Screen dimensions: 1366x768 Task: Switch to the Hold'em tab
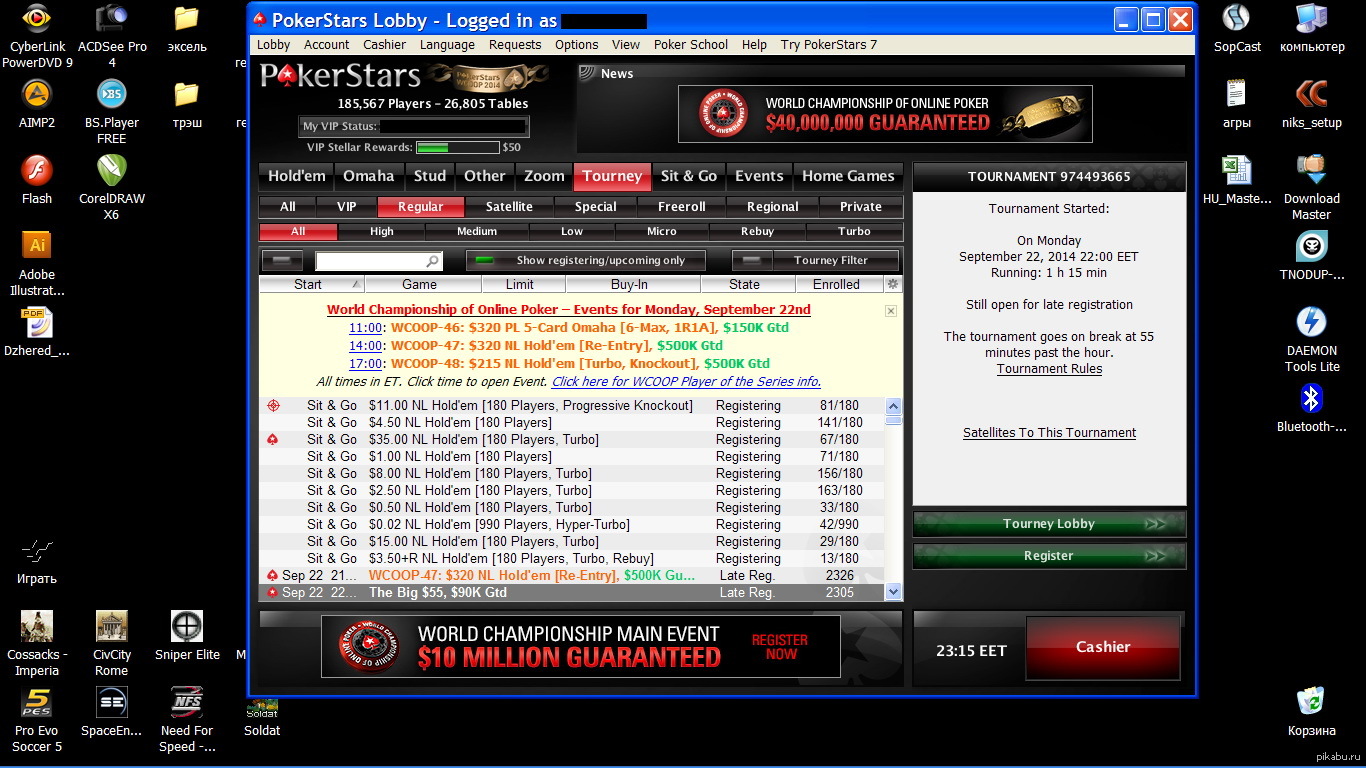[296, 176]
